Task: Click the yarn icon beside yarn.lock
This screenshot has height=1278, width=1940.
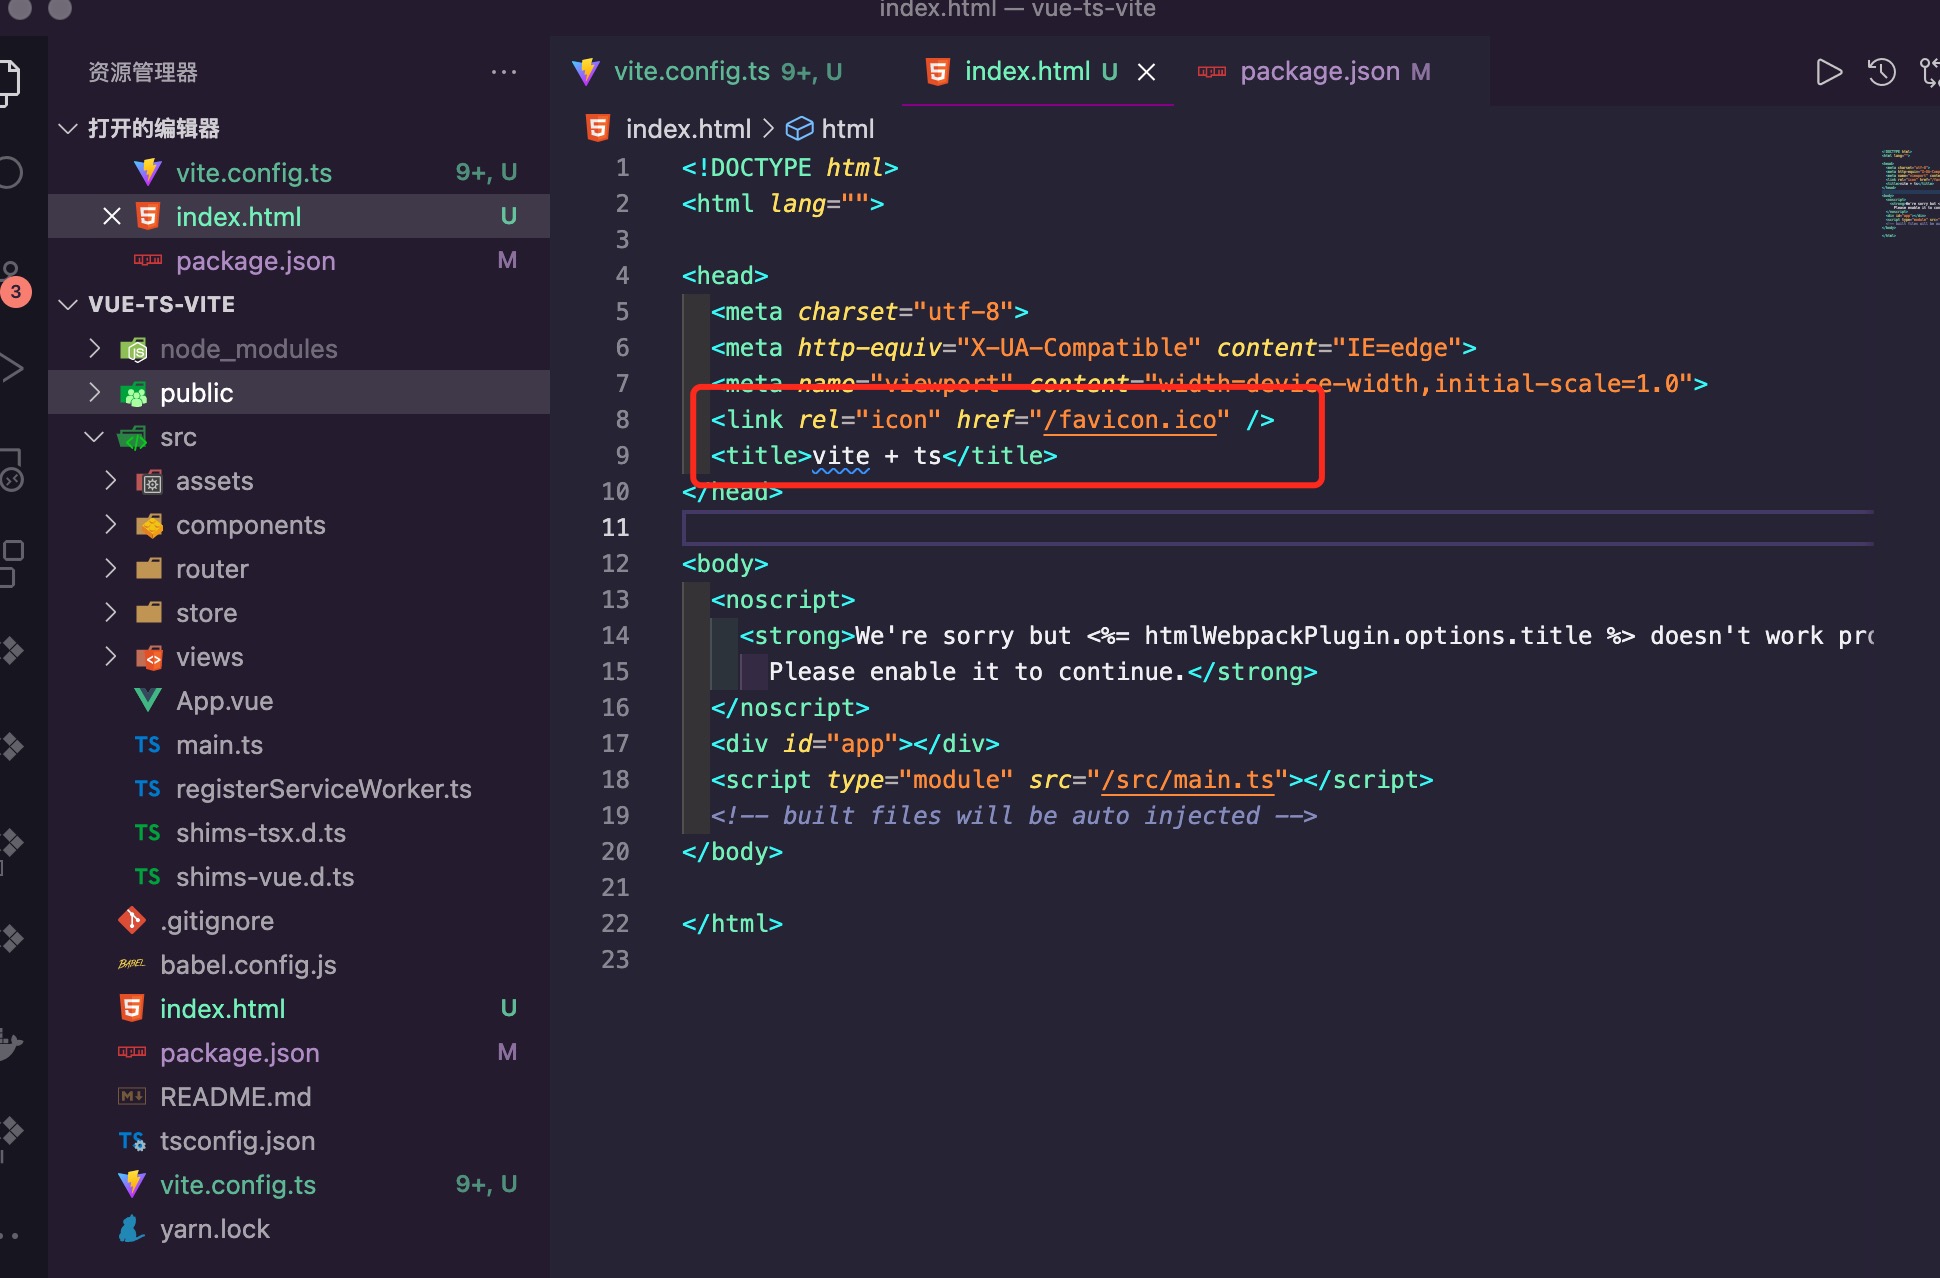Action: (131, 1228)
